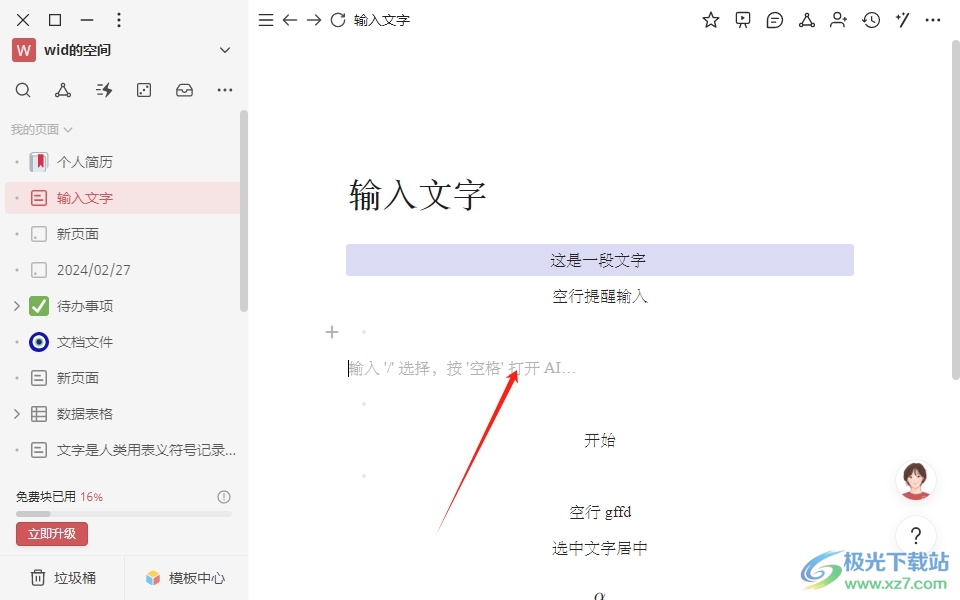The height and width of the screenshot is (600, 960).
Task: Click the 输入文字 breadcrumb title
Action: pos(381,20)
